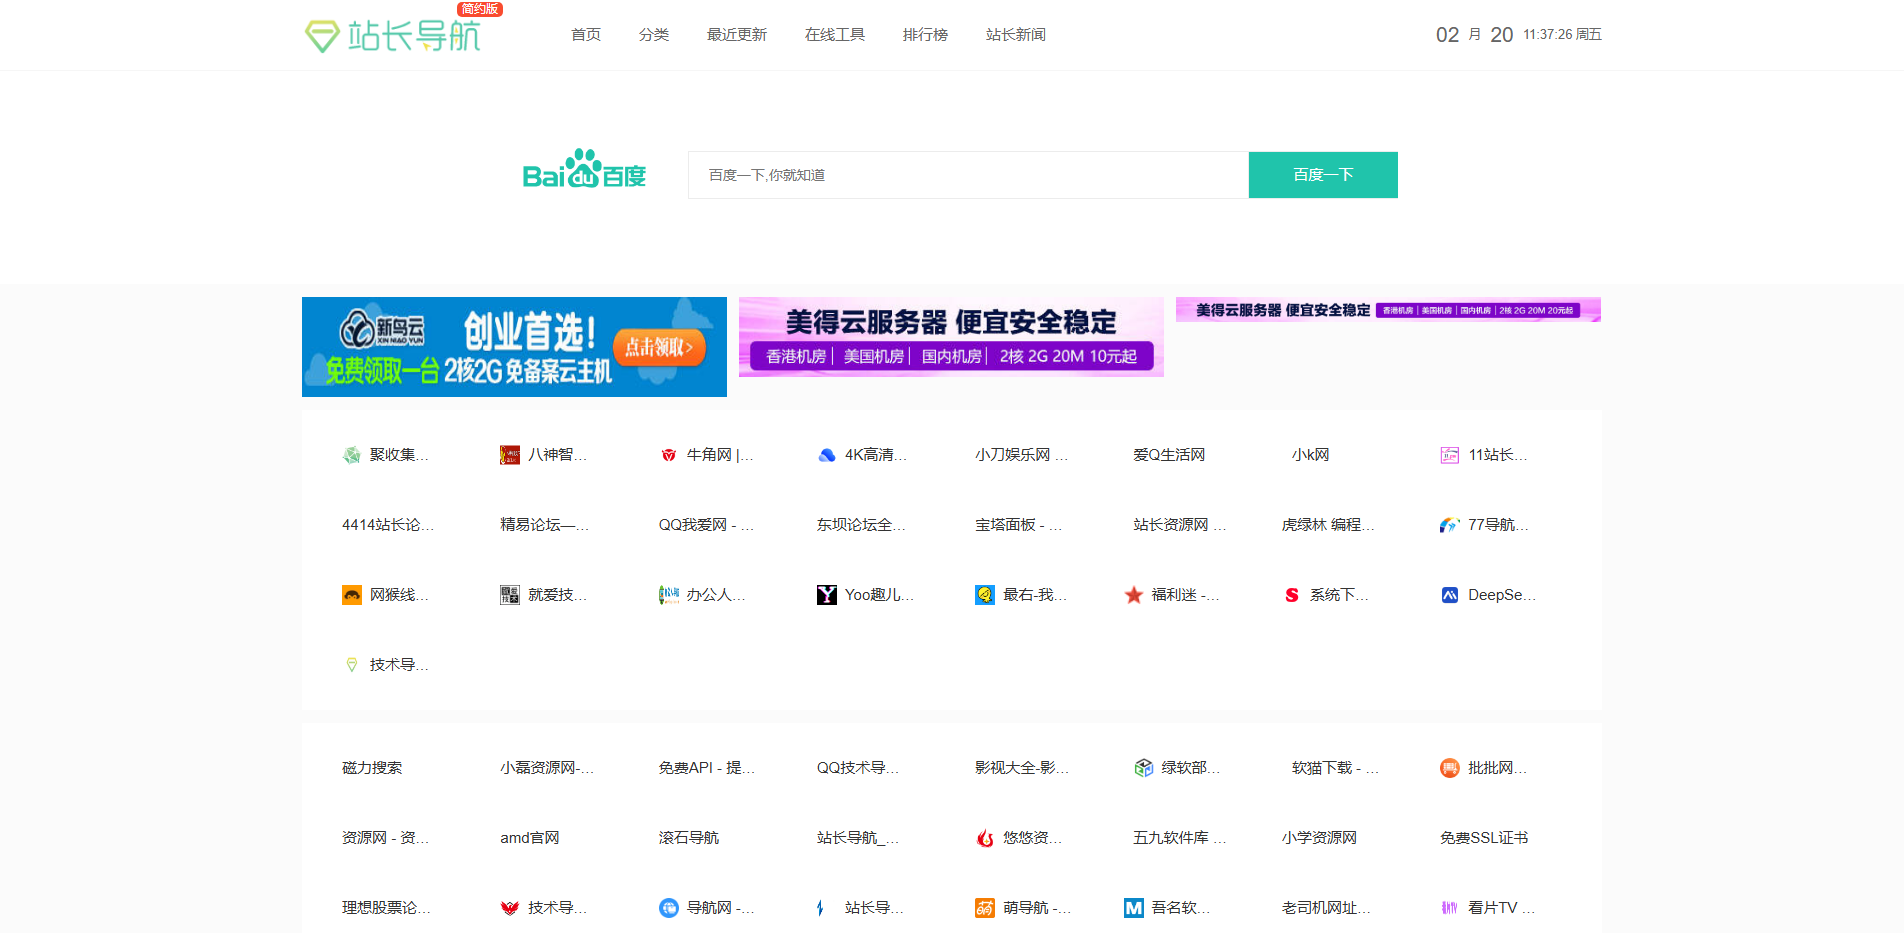The image size is (1904, 933).
Task: Open the Yoo趣儿 Y icon
Action: pos(827,595)
